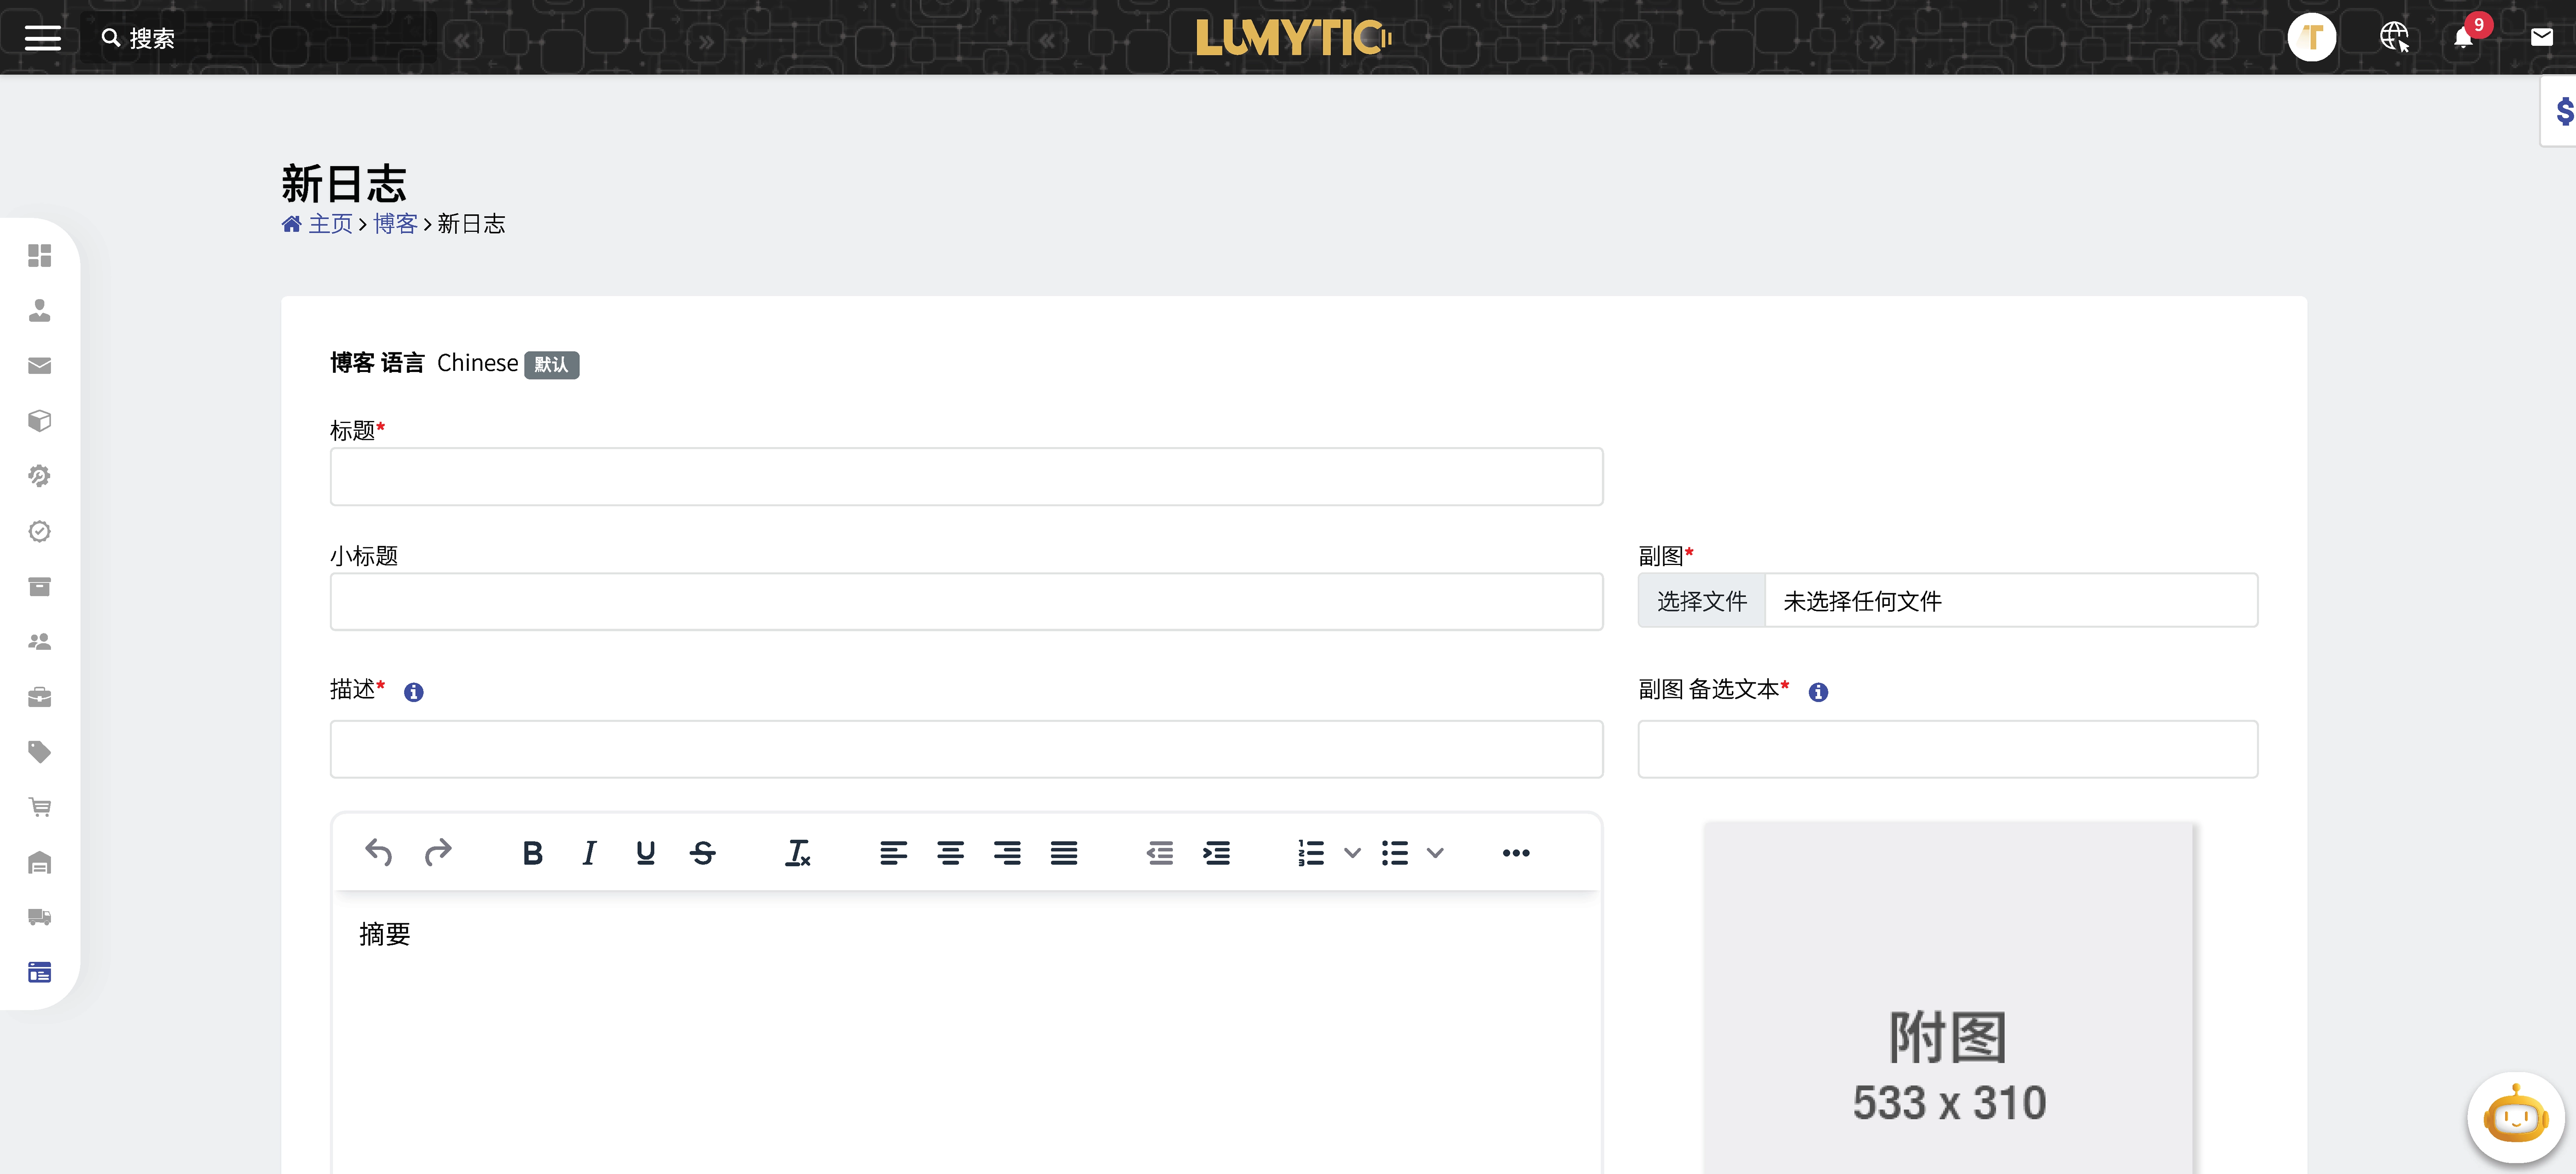Image resolution: width=2576 pixels, height=1174 pixels.
Task: Click the 标题 title input field
Action: tap(966, 477)
